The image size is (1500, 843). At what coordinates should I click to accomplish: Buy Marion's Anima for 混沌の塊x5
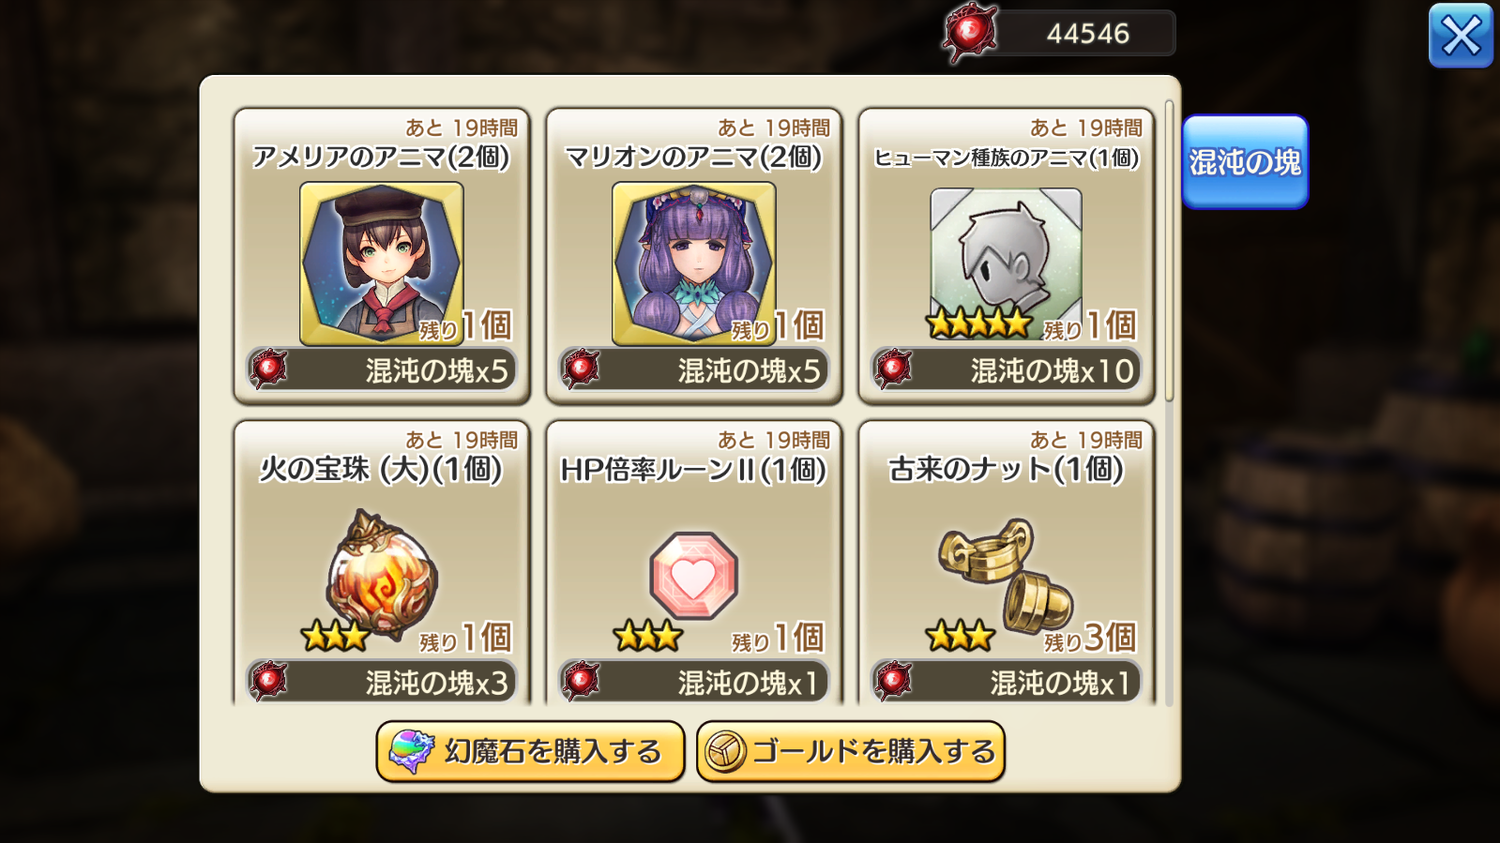point(693,370)
